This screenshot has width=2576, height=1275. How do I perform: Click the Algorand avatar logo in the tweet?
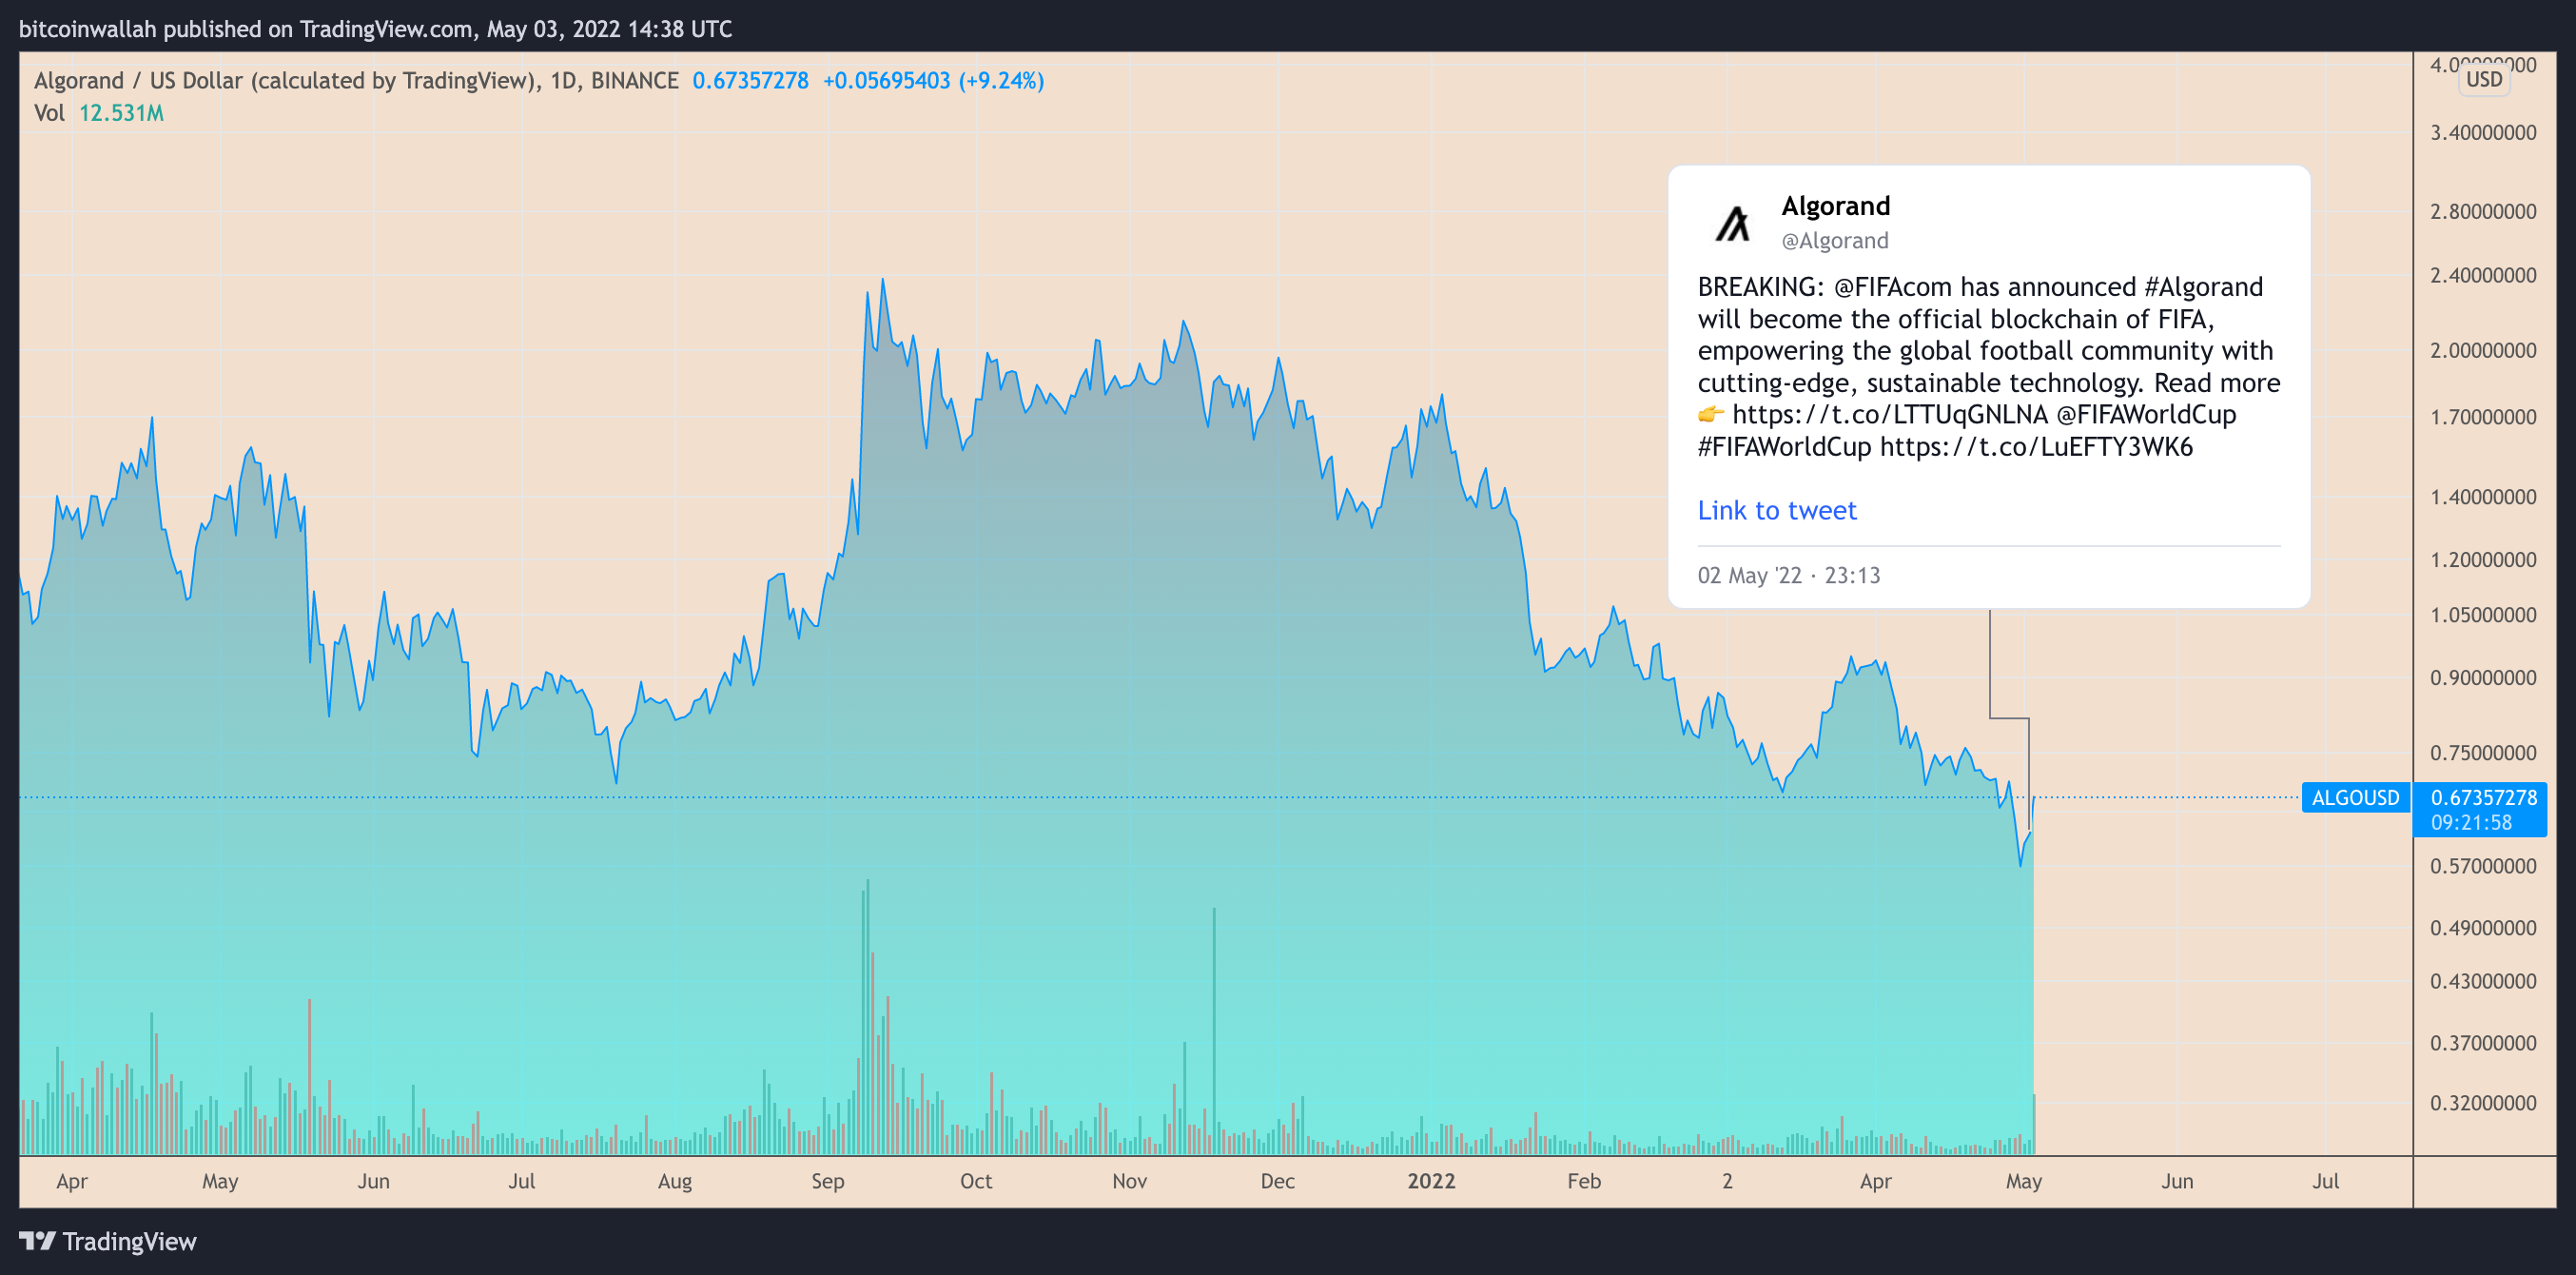pyautogui.click(x=1733, y=223)
